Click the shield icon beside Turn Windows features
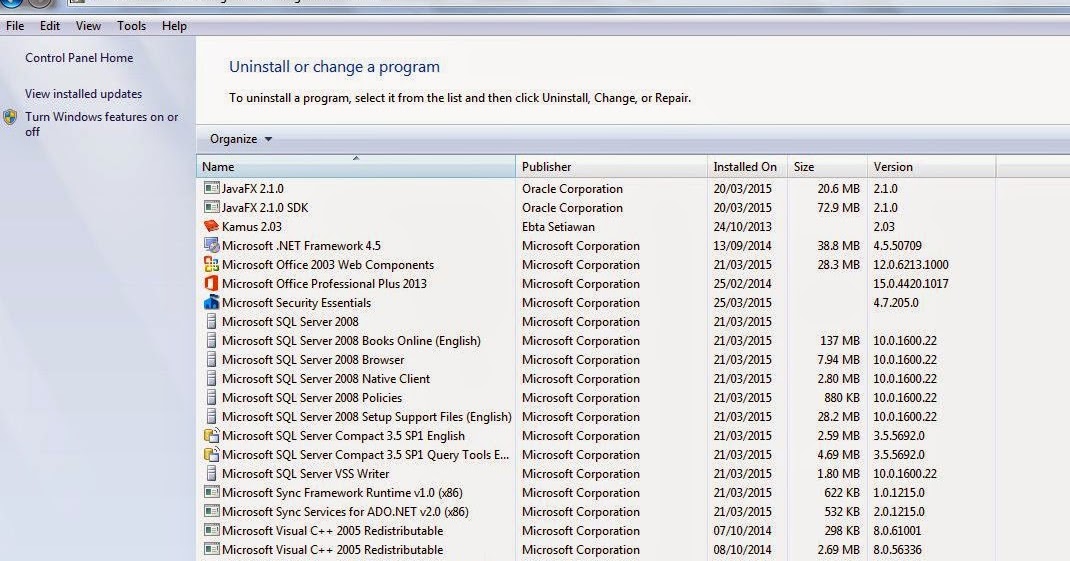Viewport: 1070px width, 561px height. coord(10,117)
